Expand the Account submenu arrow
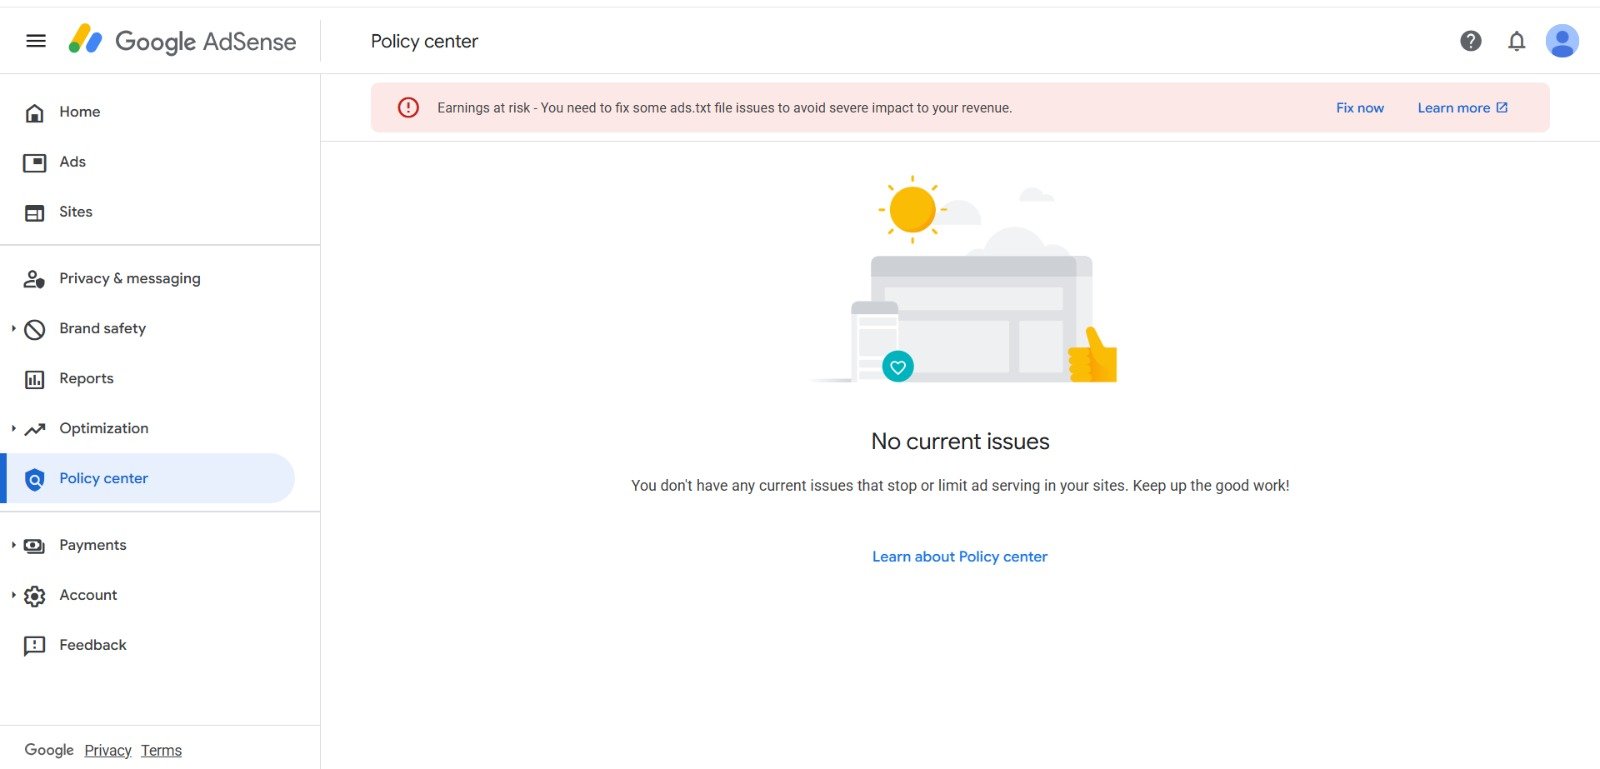Viewport: 1600px width, 769px height. [x=13, y=595]
